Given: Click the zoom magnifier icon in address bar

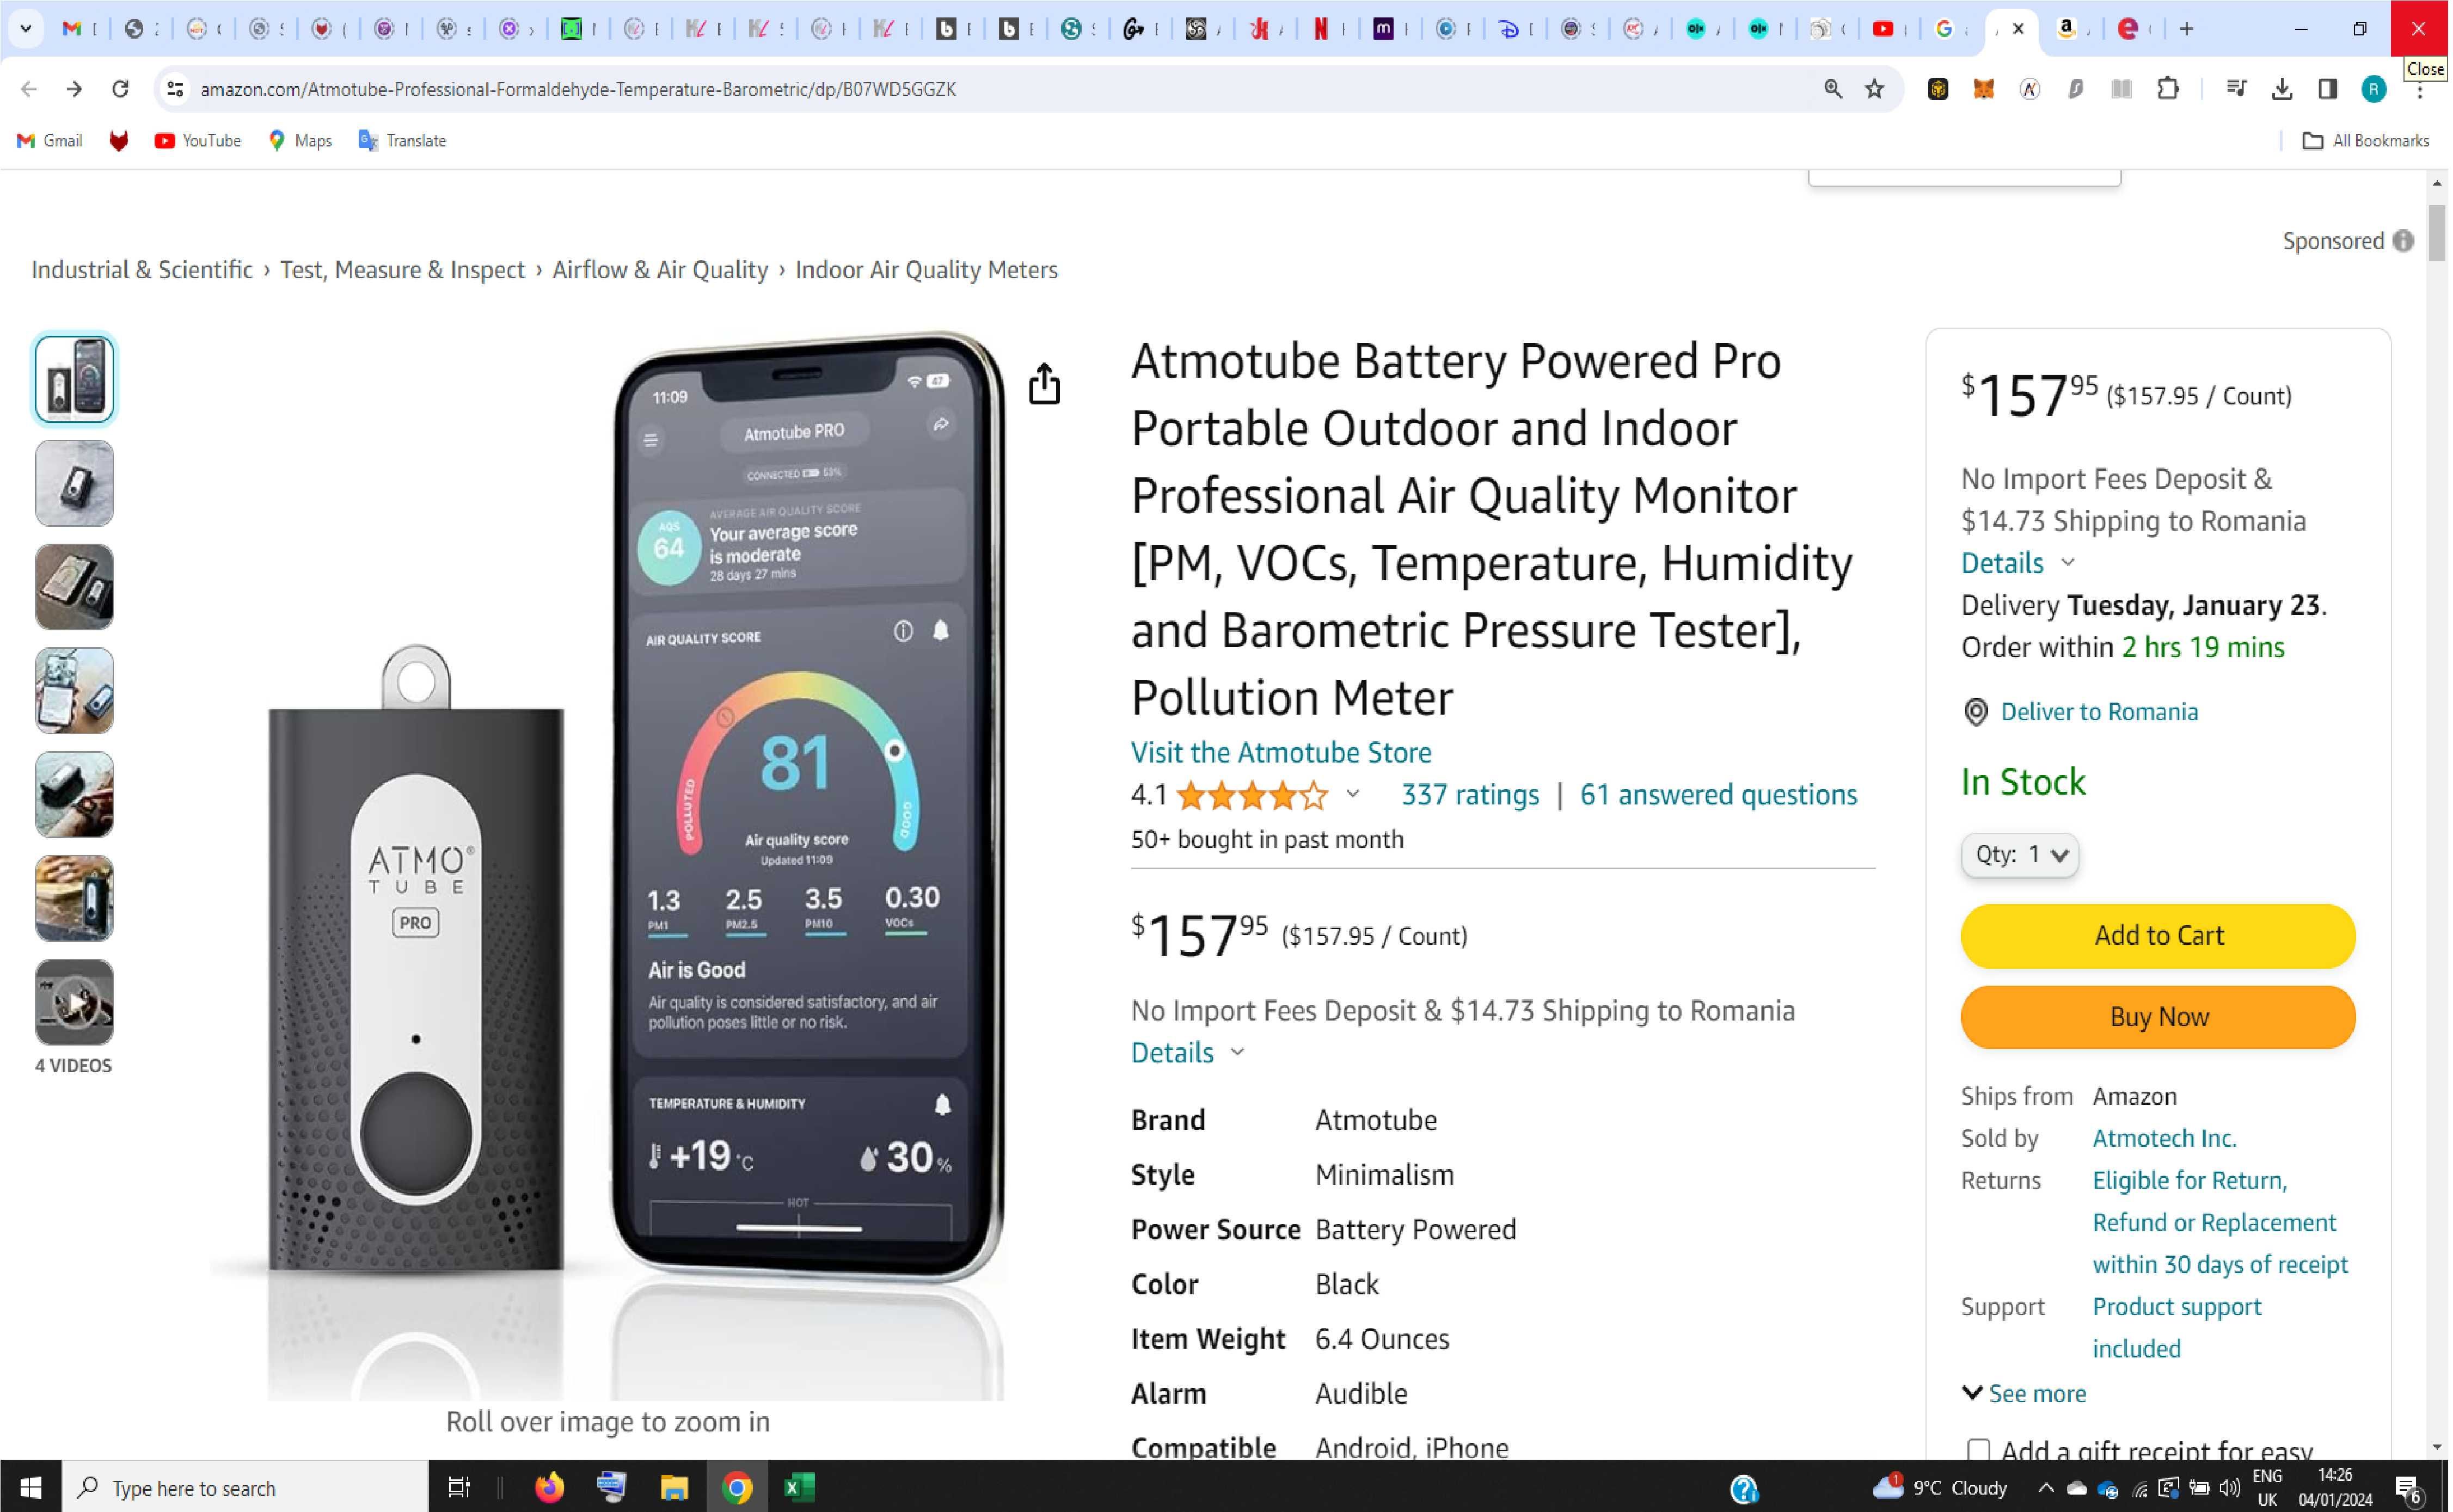Looking at the screenshot, I should pyautogui.click(x=1832, y=89).
